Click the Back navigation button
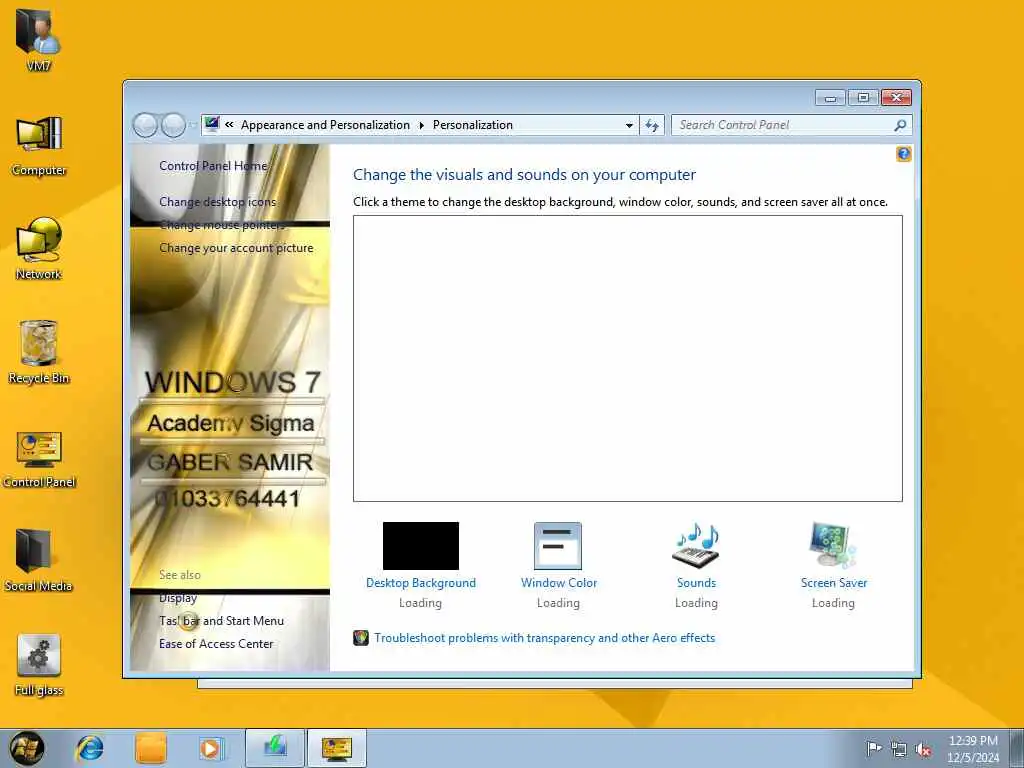The width and height of the screenshot is (1024, 768). 145,125
